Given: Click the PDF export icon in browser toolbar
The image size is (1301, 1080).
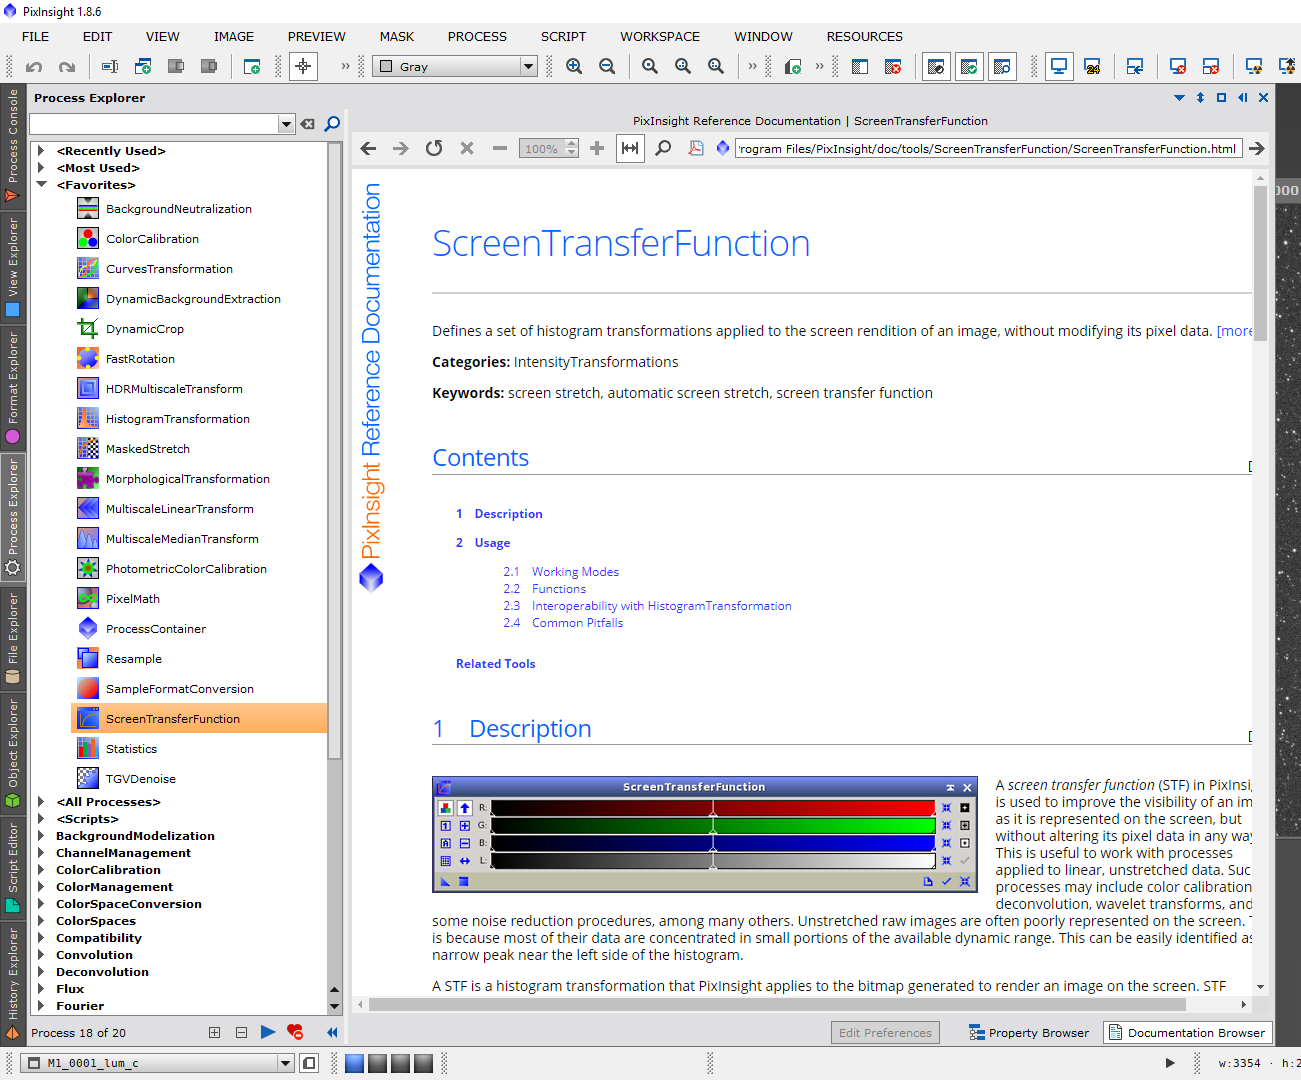Looking at the screenshot, I should (695, 149).
